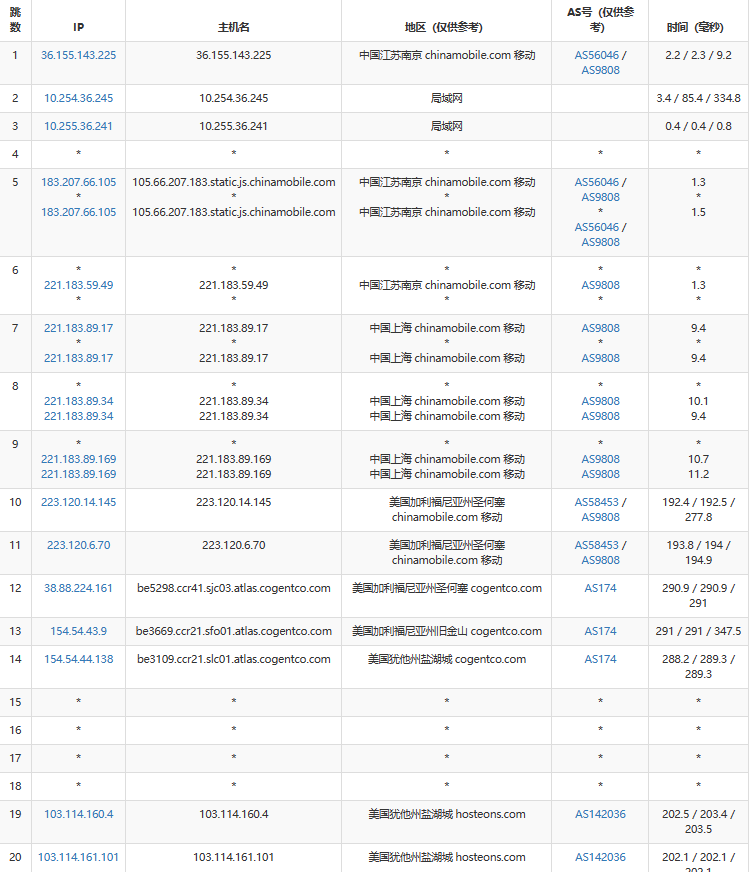
Task: Open IP link 36.155.143.225
Action: point(78,55)
